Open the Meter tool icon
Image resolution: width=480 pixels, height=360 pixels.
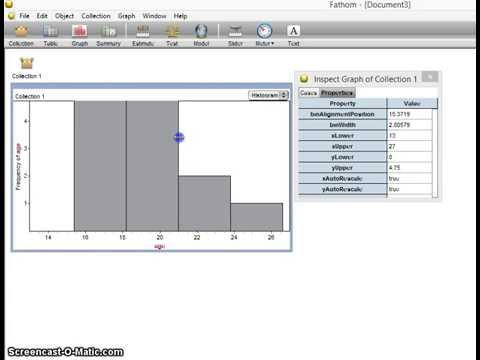coord(264,31)
